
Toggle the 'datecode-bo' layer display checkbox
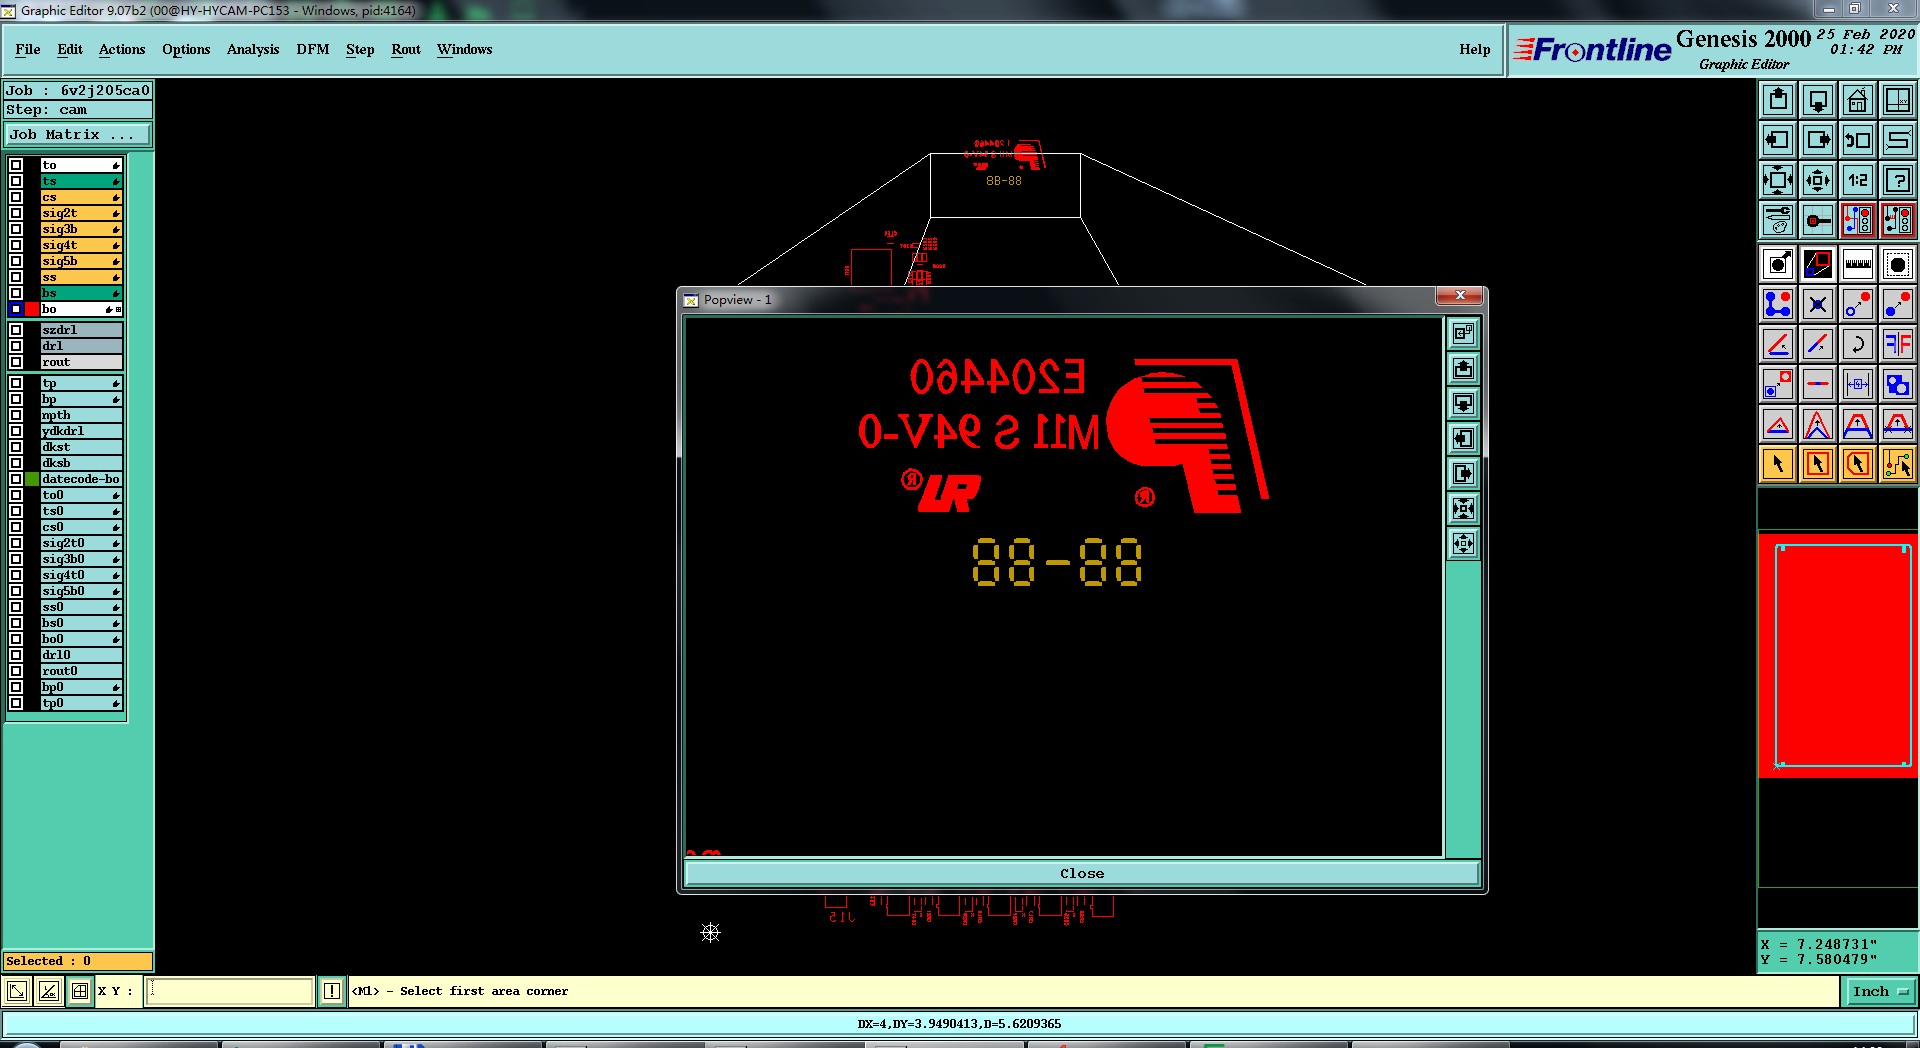tap(16, 479)
